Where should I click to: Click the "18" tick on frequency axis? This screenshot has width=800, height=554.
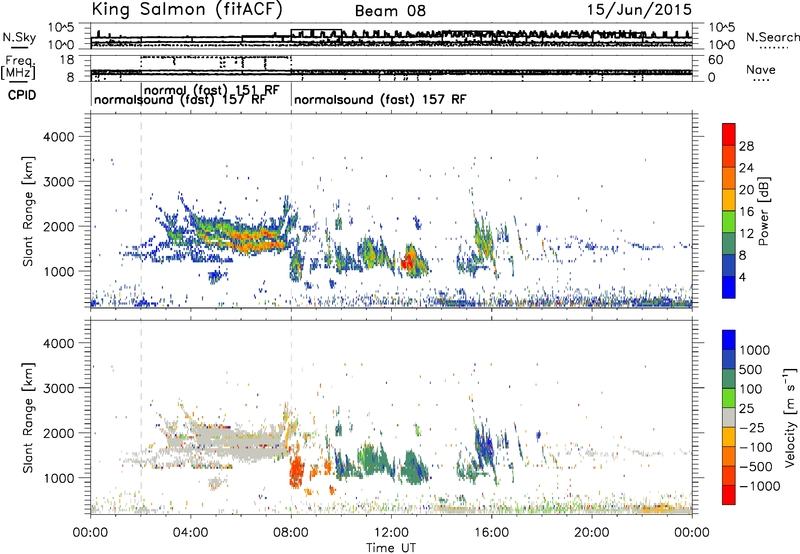(x=67, y=60)
